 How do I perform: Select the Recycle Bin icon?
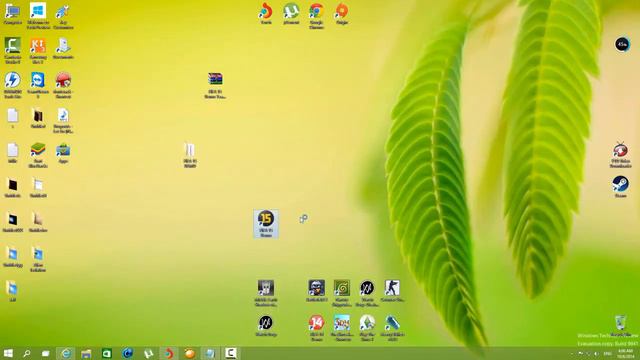620,322
